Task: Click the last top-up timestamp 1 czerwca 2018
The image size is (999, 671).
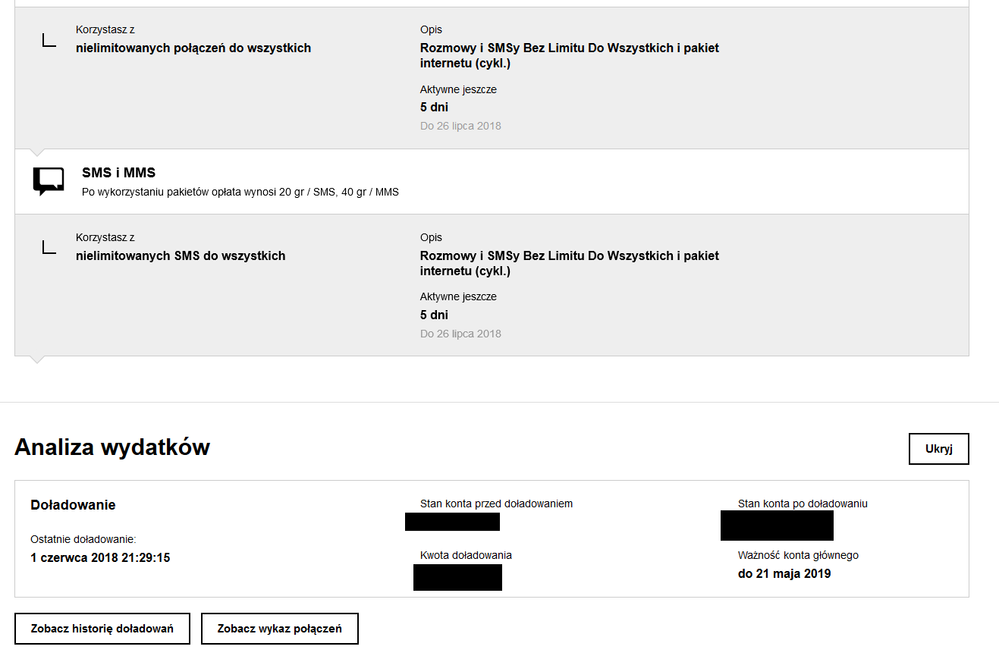Action: pos(100,558)
